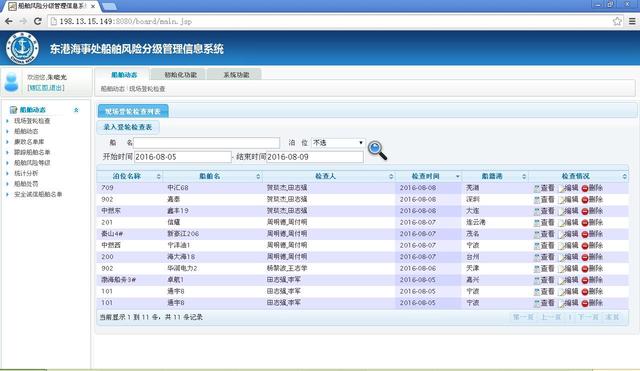Delete the 中汇68 inspection record
Viewport: 640px width, 371px height.
pyautogui.click(x=592, y=188)
